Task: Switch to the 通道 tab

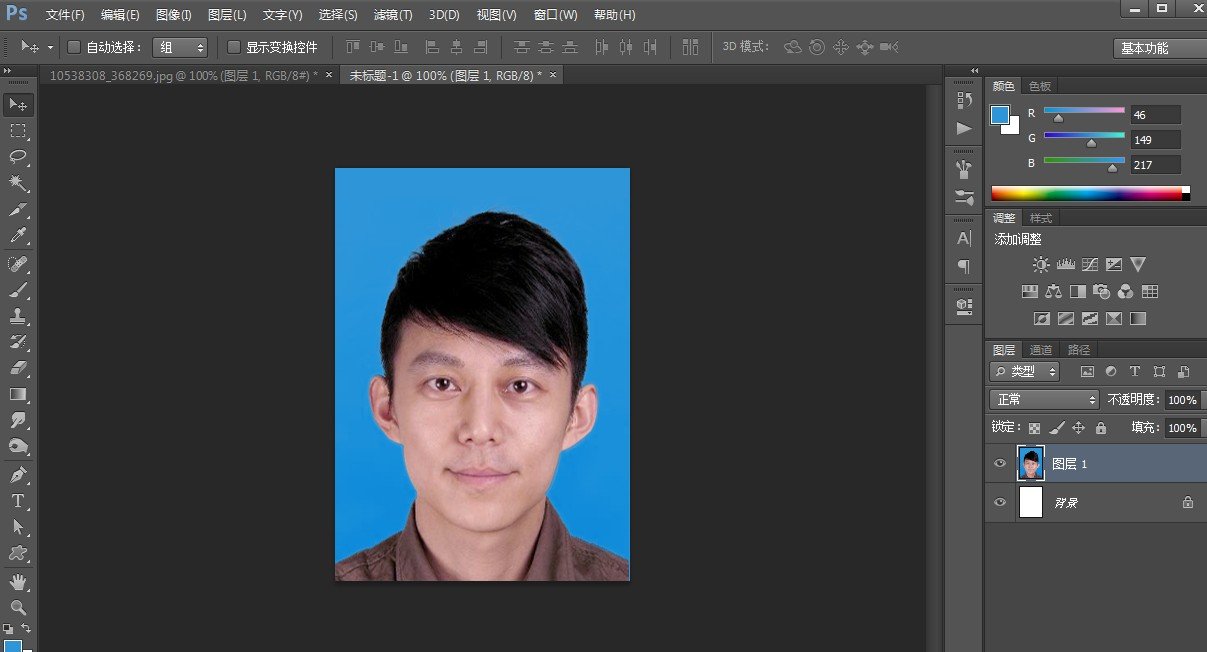Action: pos(1041,350)
